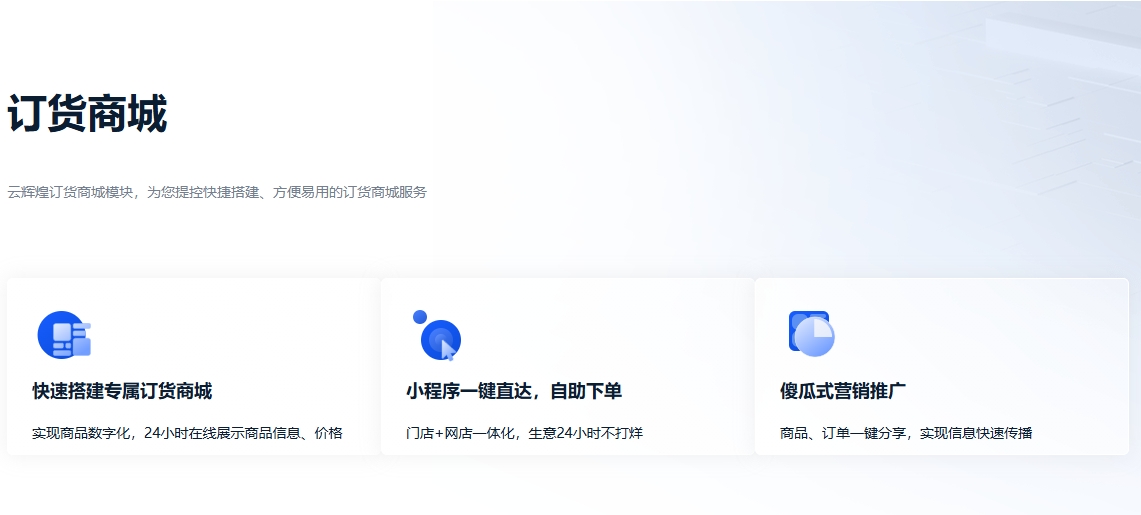Viewport: 1141px width, 515px height.
Task: Click the 快速搭建专属订货商城 card icon
Action: point(64,335)
